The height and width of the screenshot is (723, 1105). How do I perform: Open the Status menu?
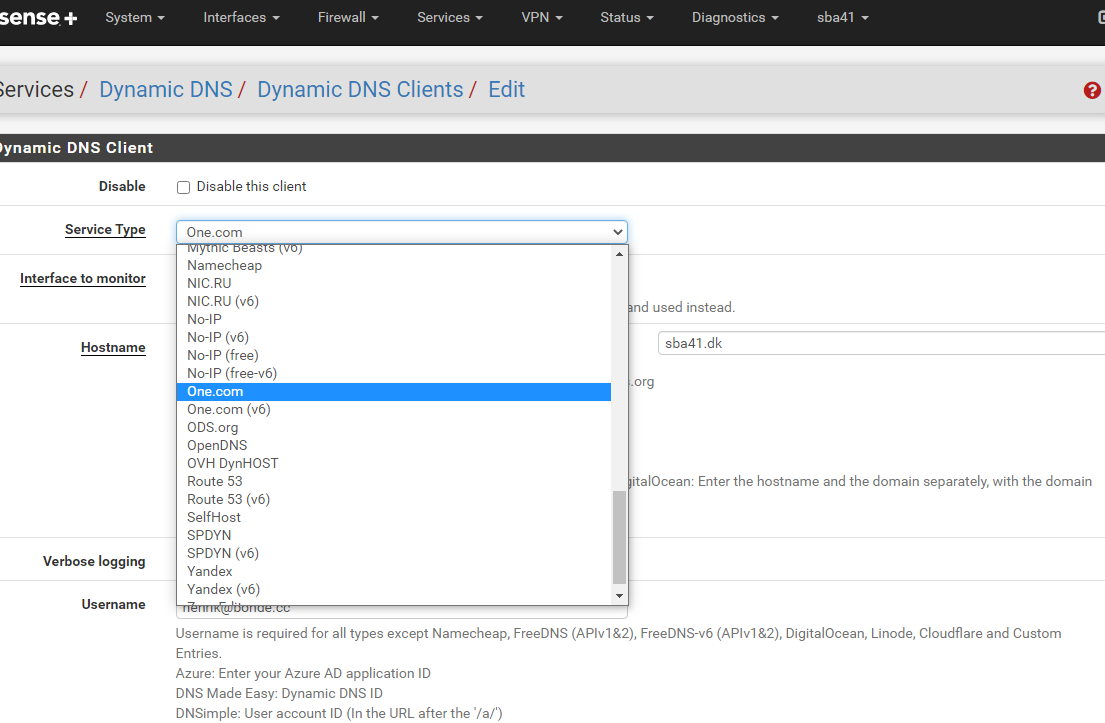coord(626,18)
